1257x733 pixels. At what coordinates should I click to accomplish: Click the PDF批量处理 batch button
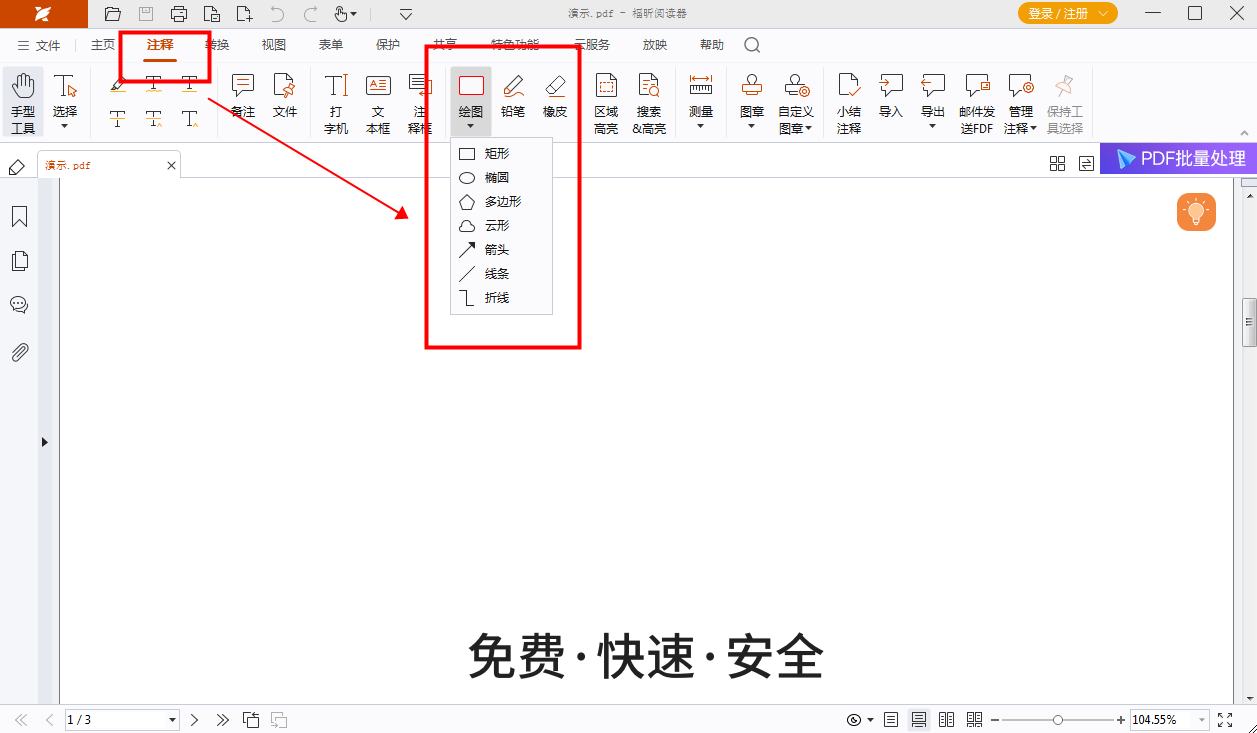coord(1178,158)
